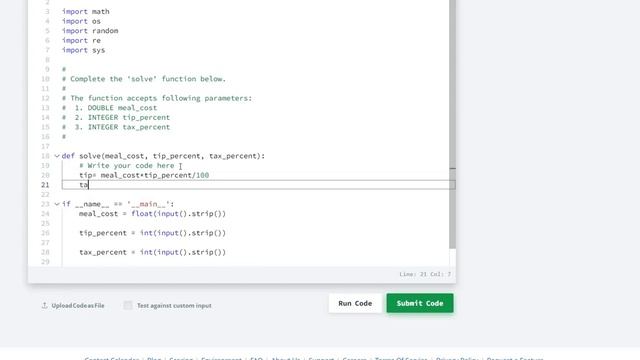This screenshot has height=360, width=640.
Task: Click line number 18 in the gutter
Action: 45,156
